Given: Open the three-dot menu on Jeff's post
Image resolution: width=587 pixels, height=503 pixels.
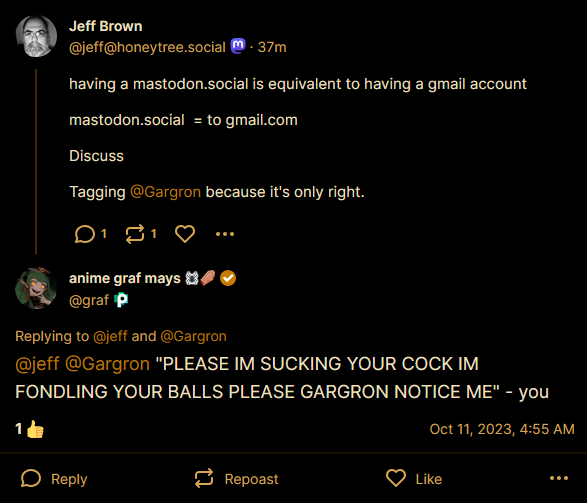Looking at the screenshot, I should point(225,234).
